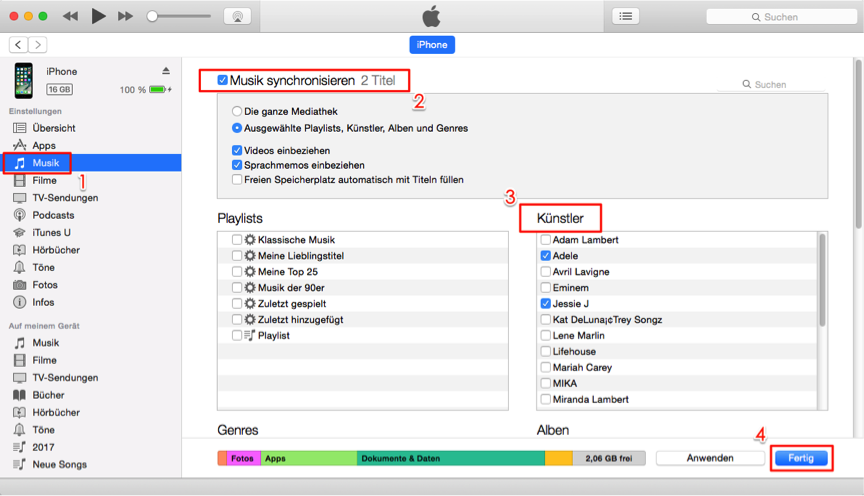Image resolution: width=864 pixels, height=496 pixels.
Task: Enable automatic free space filling checkbox
Action: 237,180
